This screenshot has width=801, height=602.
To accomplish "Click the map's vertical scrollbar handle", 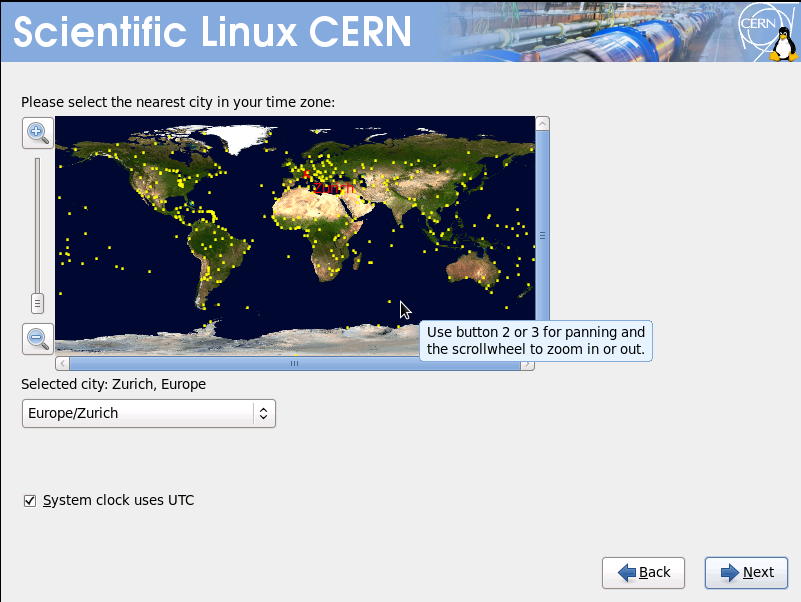I will tap(543, 235).
